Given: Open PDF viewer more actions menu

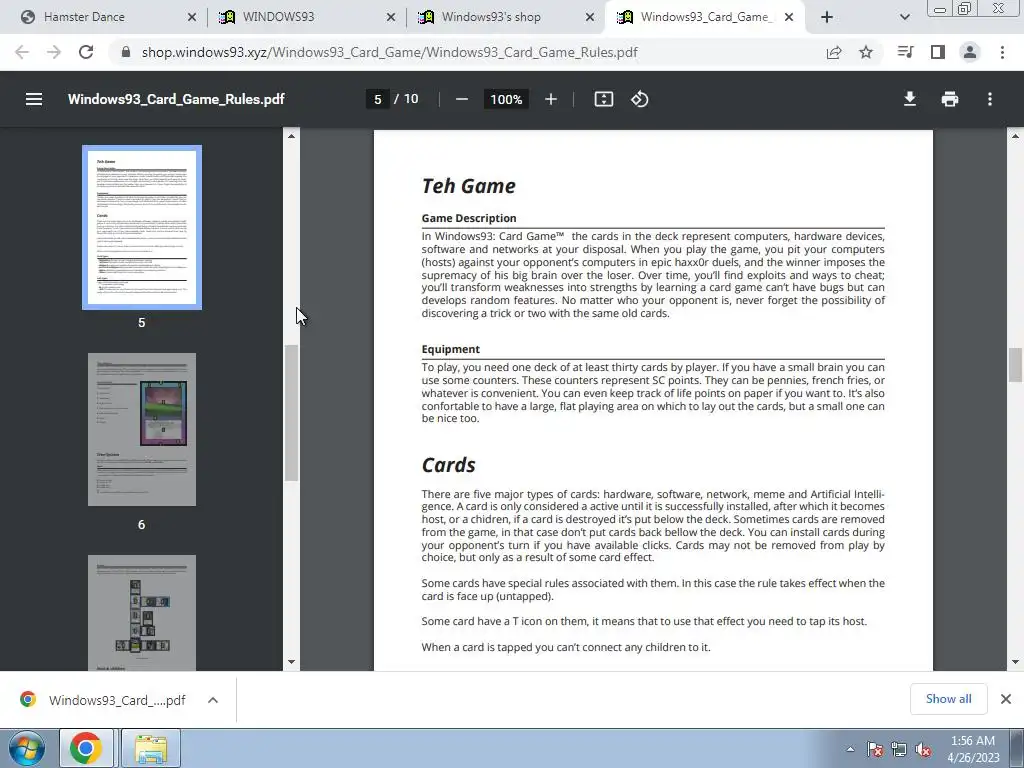Looking at the screenshot, I should pos(990,99).
